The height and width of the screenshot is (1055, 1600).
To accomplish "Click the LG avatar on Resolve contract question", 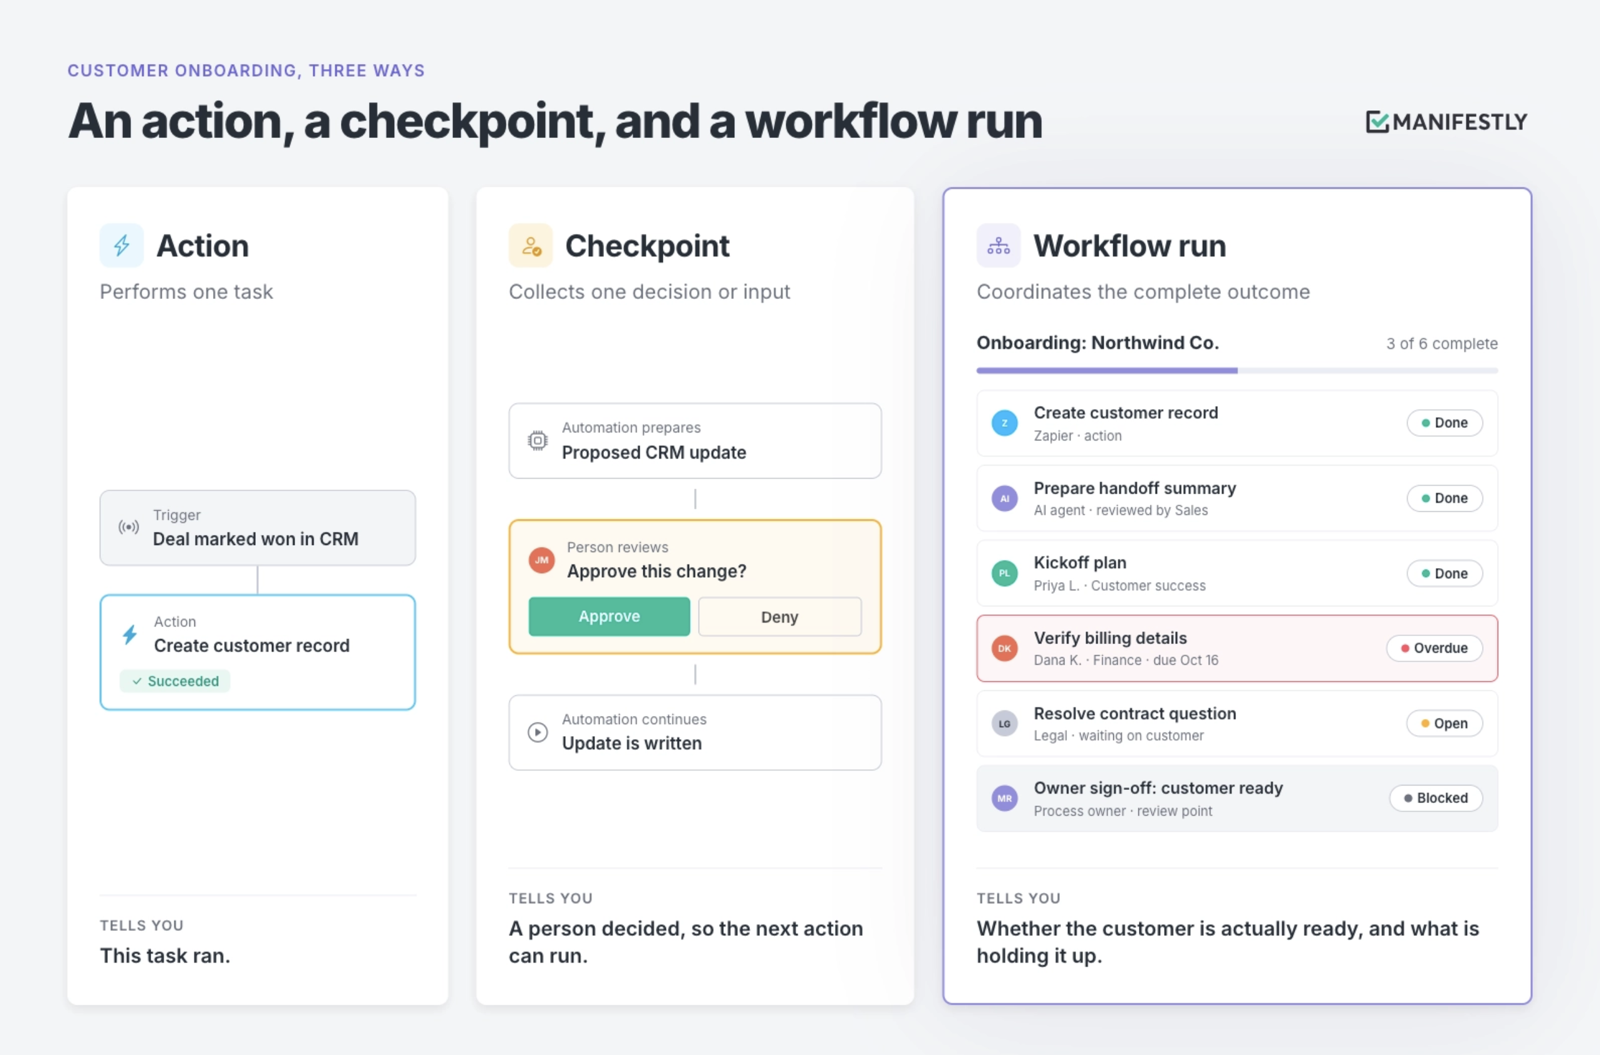I will pos(1005,723).
